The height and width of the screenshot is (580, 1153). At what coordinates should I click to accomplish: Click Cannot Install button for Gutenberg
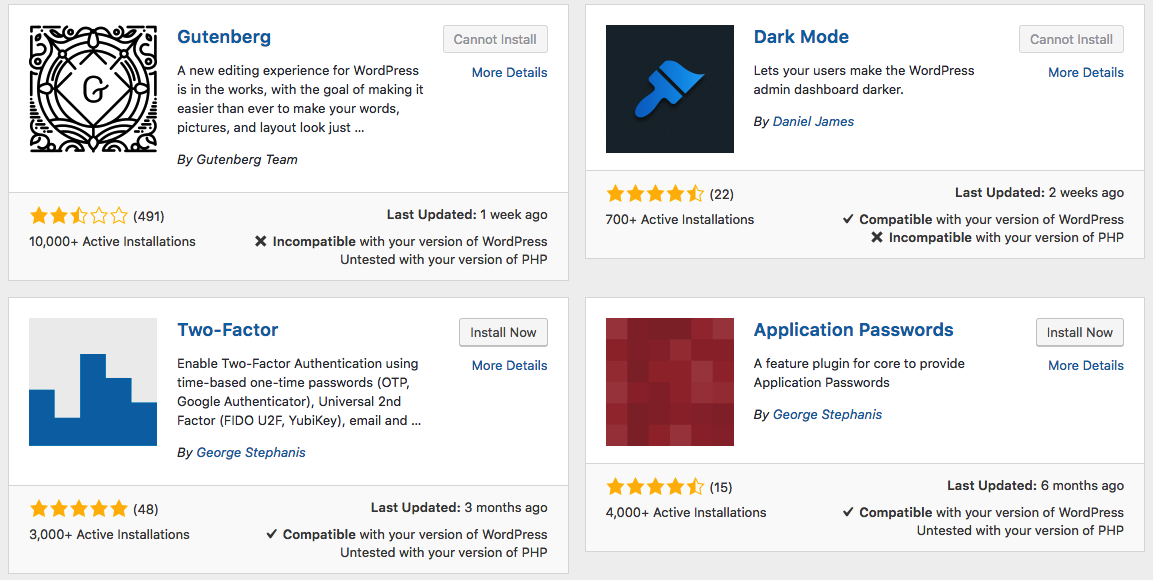(x=495, y=39)
